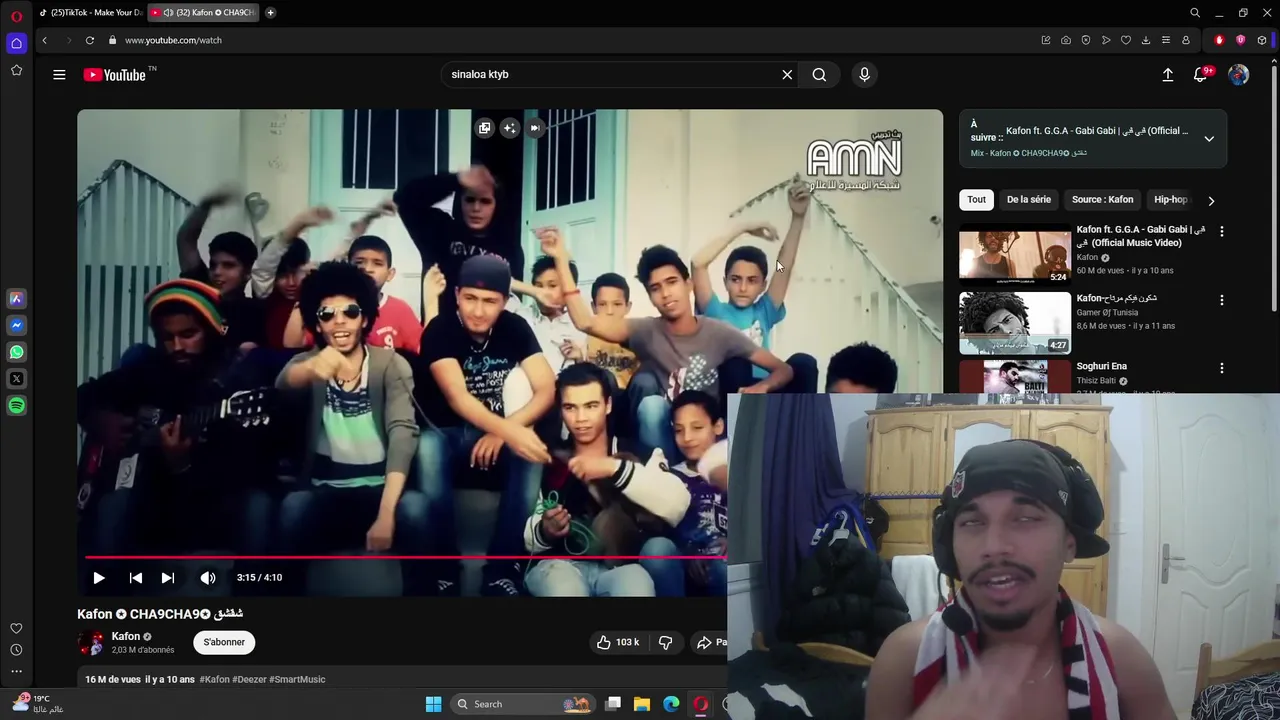Viewport: 1280px width, 720px height.
Task: Select the Hip-hop filter chip
Action: point(1171,199)
